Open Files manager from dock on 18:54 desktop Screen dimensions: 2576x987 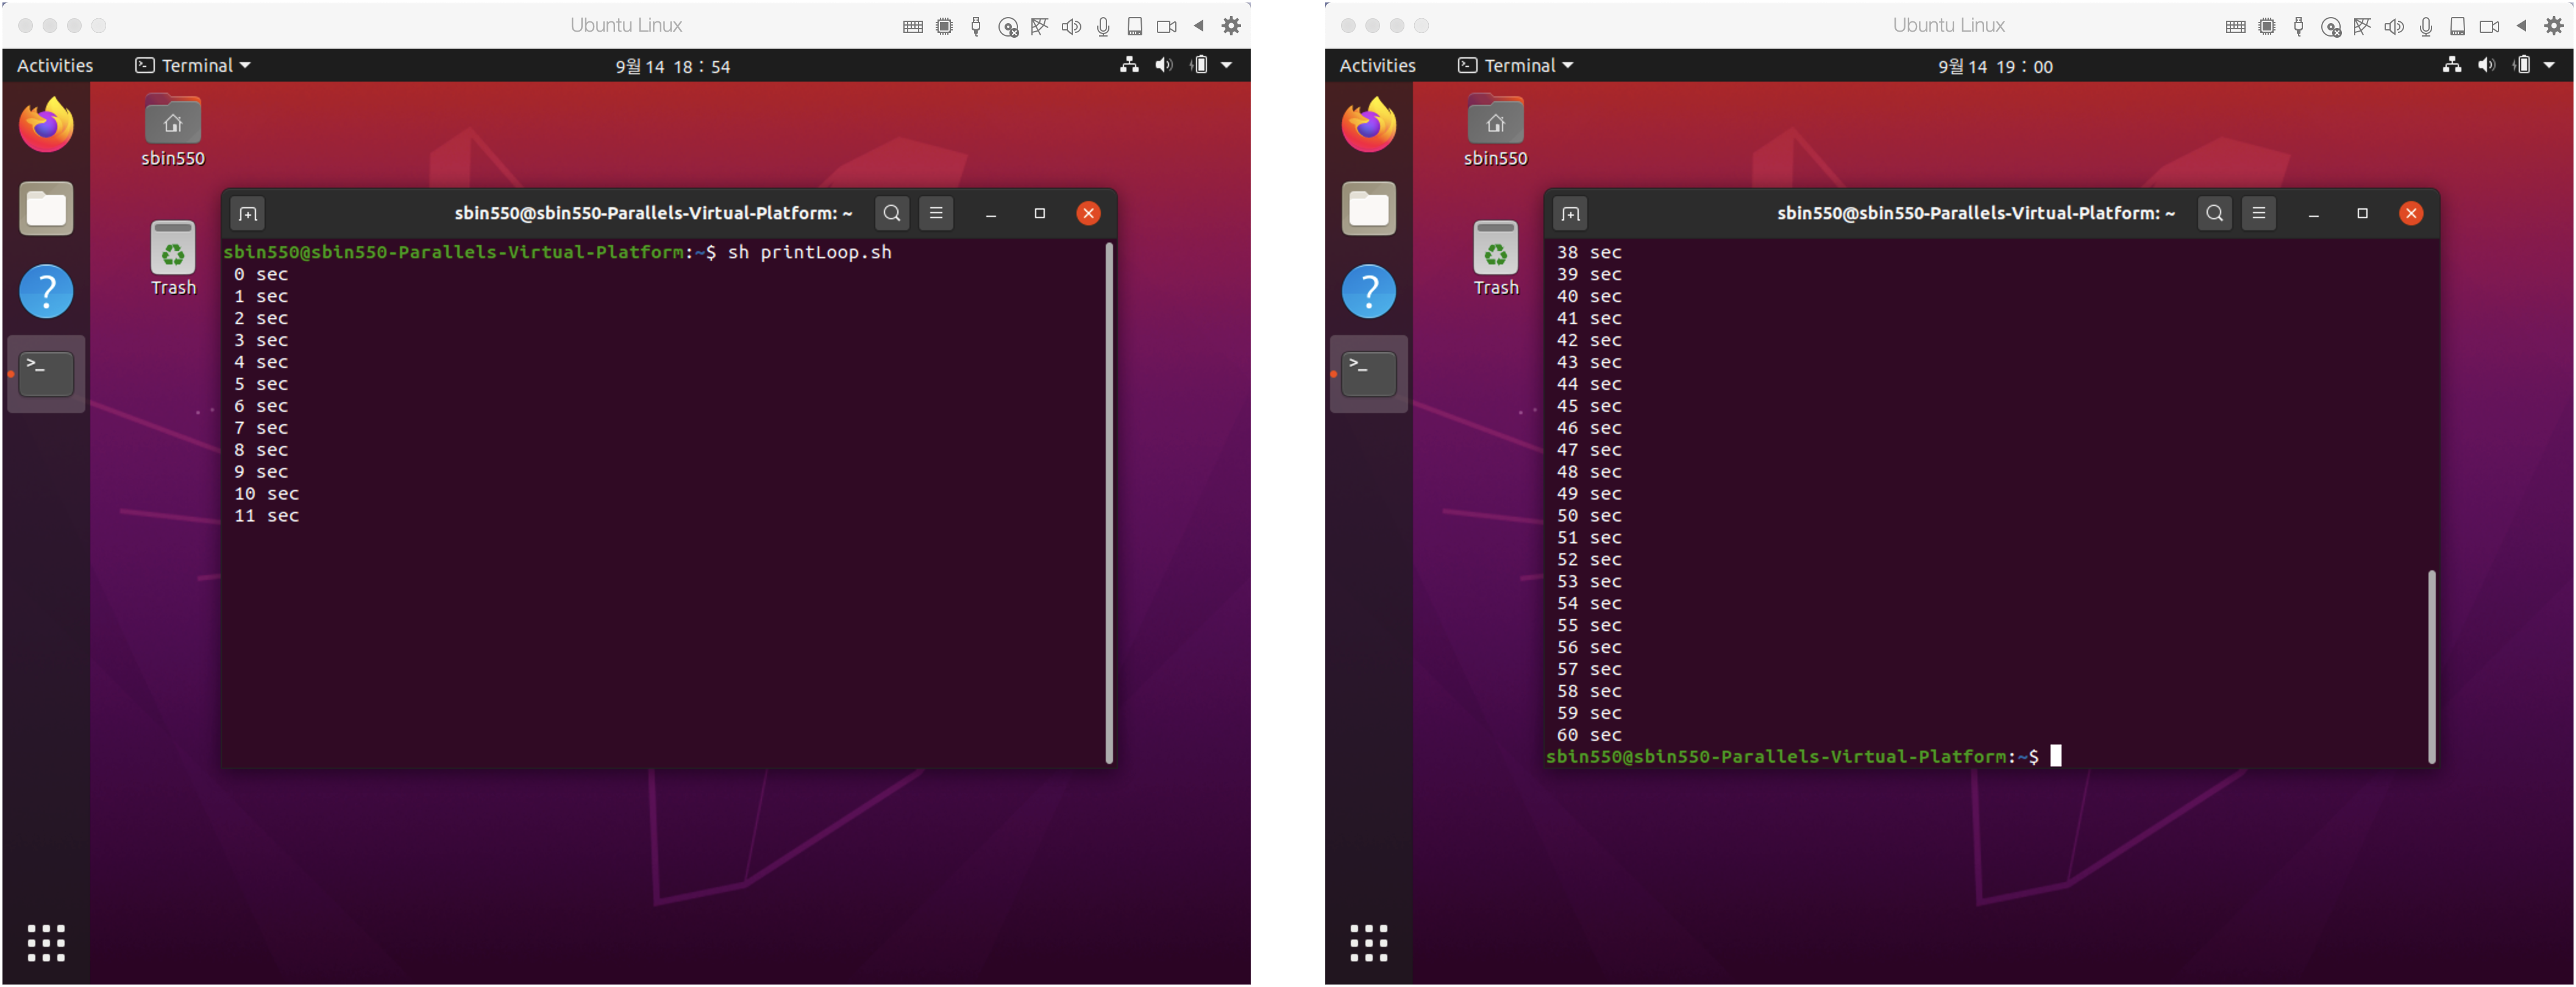tap(46, 208)
